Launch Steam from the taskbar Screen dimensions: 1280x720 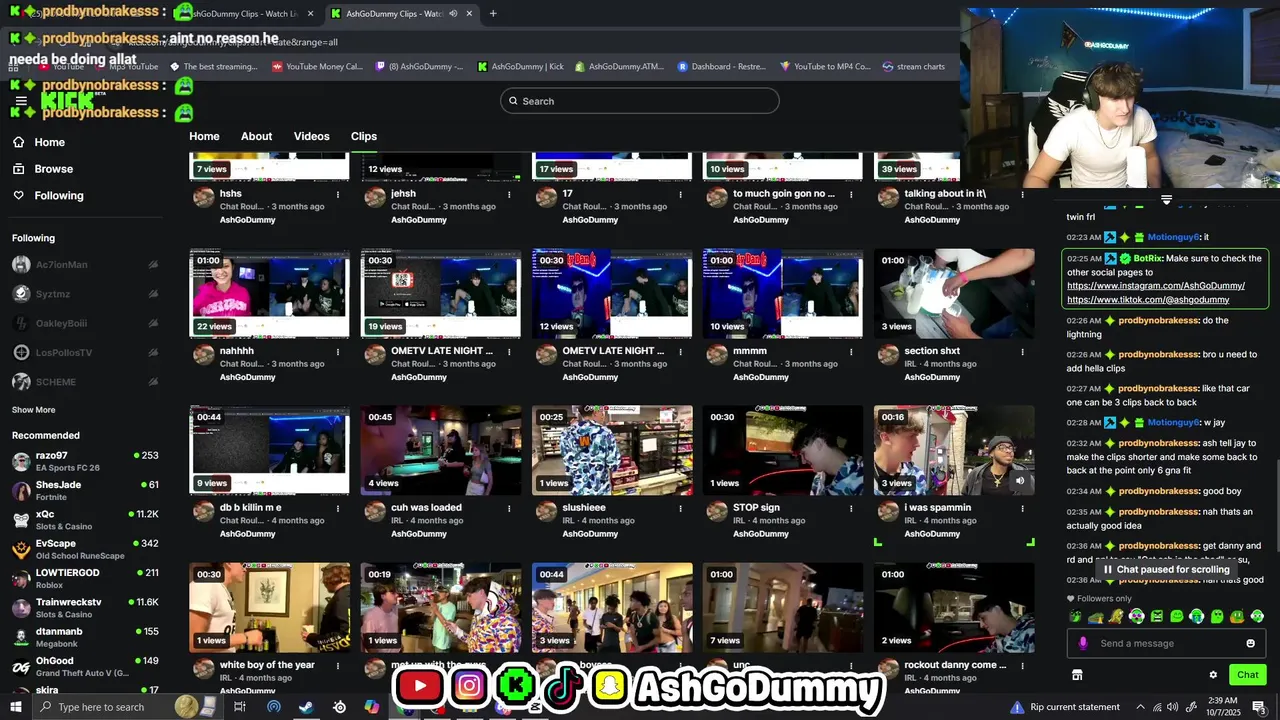point(306,707)
